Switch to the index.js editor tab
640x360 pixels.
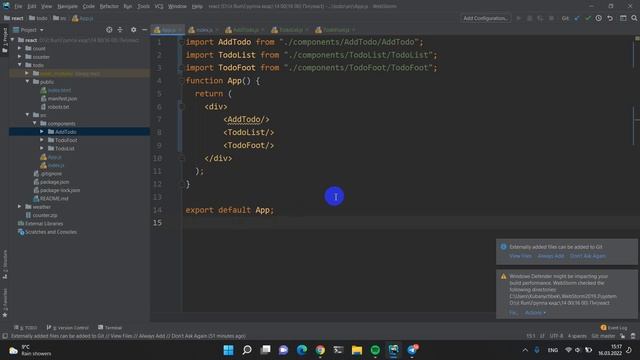click(203, 30)
